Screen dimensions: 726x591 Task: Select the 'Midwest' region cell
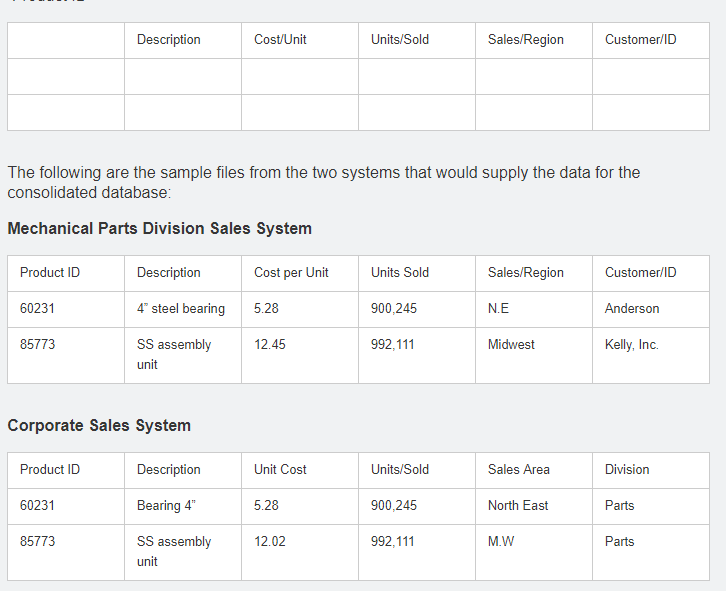[x=511, y=345]
